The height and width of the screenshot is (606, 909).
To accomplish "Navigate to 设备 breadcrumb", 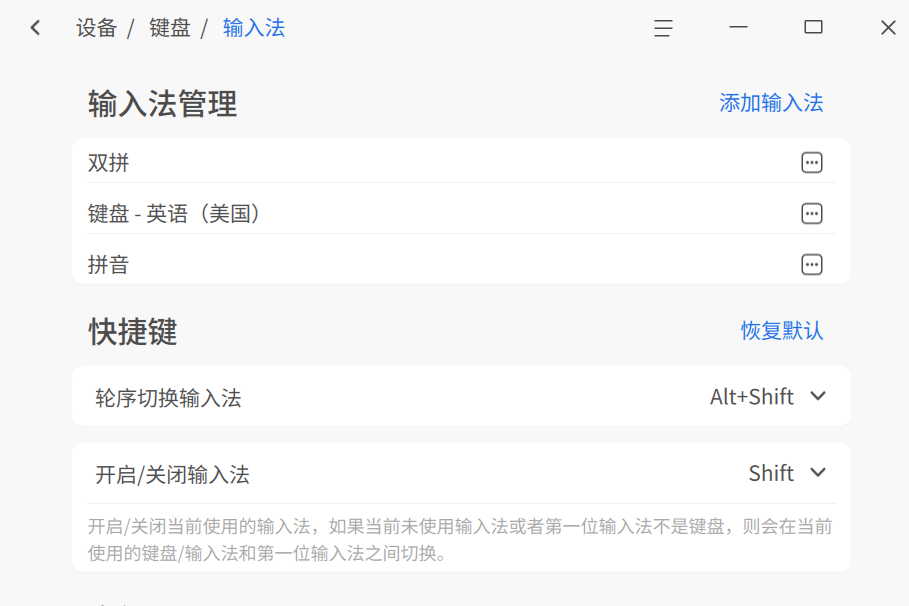I will [96, 28].
